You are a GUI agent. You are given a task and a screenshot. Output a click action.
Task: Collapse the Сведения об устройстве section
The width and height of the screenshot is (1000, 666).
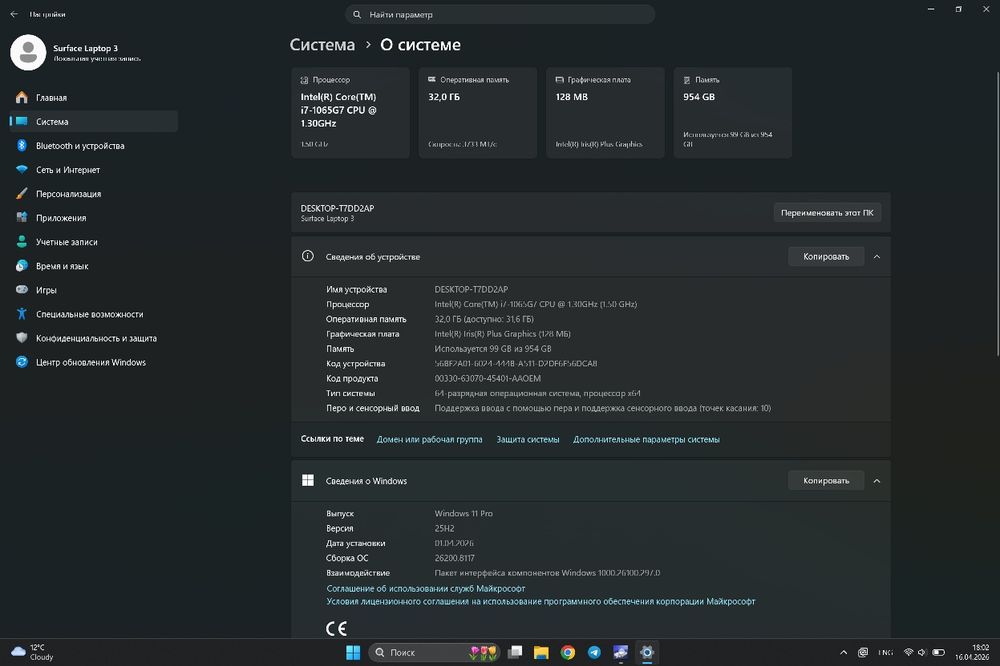pyautogui.click(x=877, y=256)
